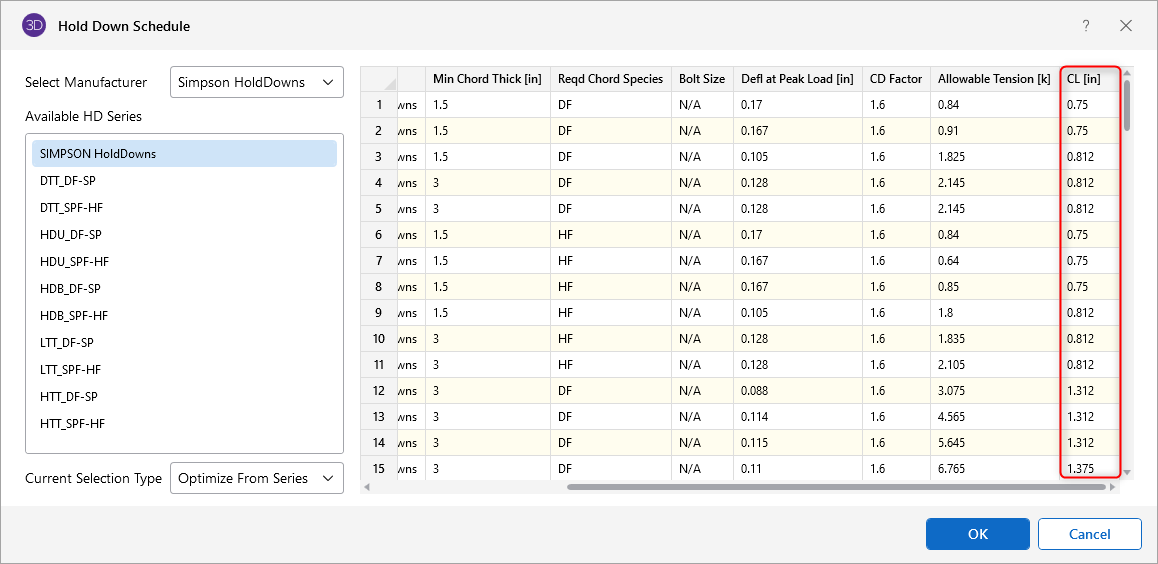Click the 3D application logo icon
This screenshot has height=564, width=1158.
pos(34,26)
